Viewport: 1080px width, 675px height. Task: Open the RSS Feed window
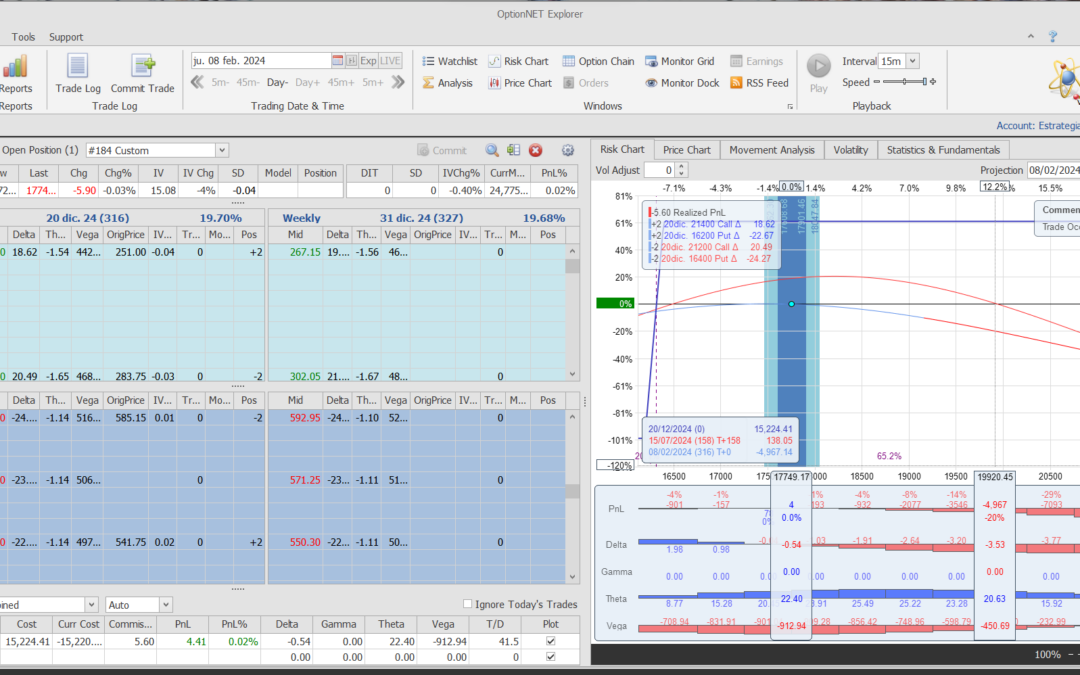point(759,83)
